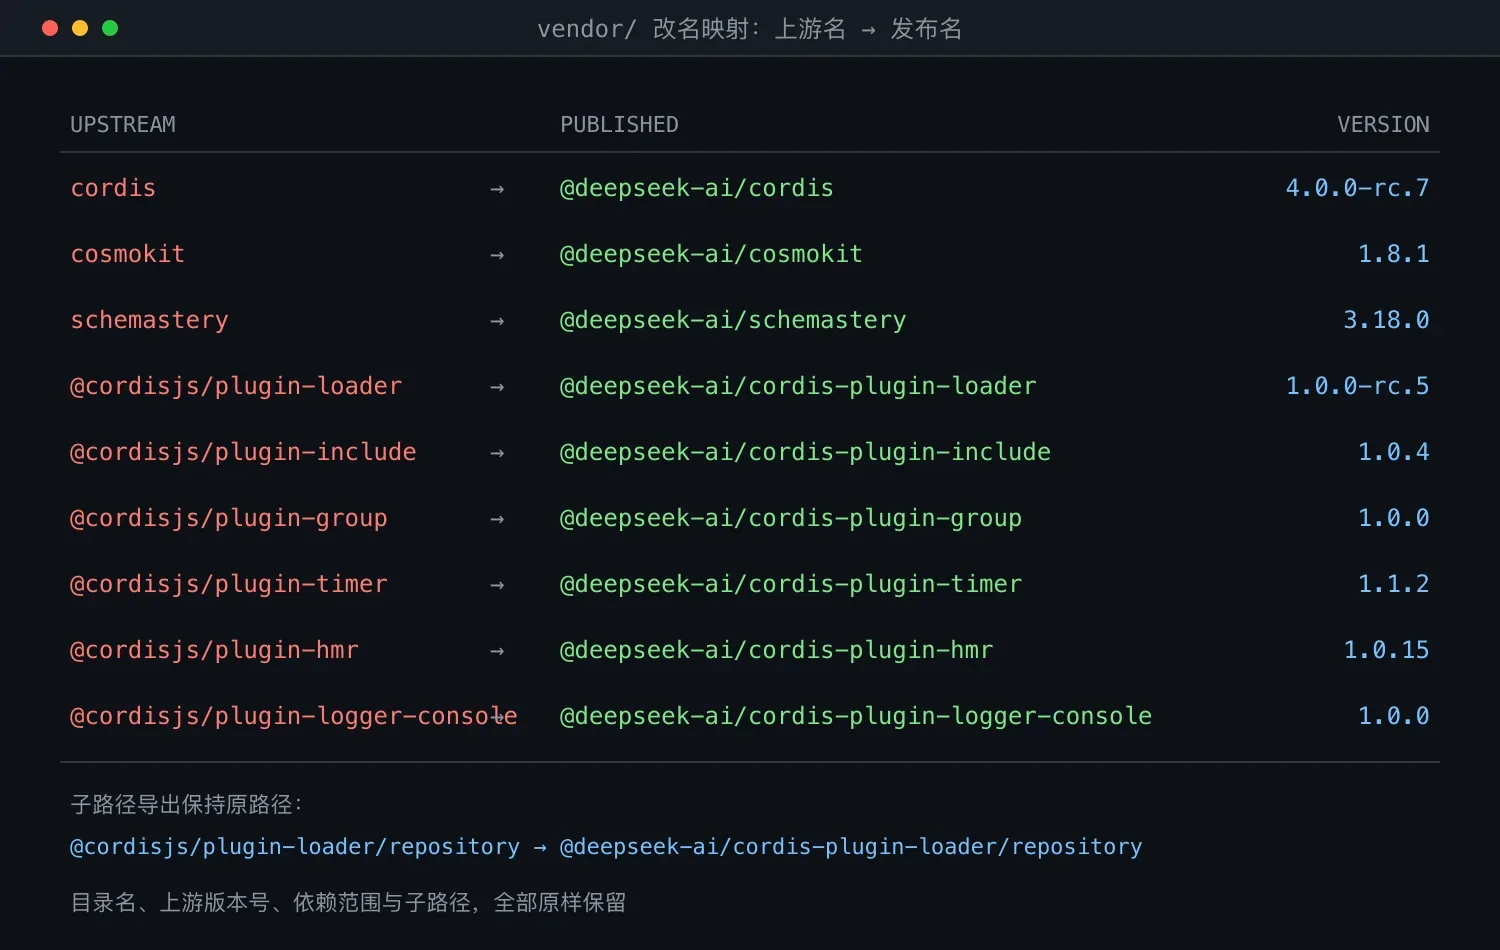Select upstream name 'cosmokit'

127,254
